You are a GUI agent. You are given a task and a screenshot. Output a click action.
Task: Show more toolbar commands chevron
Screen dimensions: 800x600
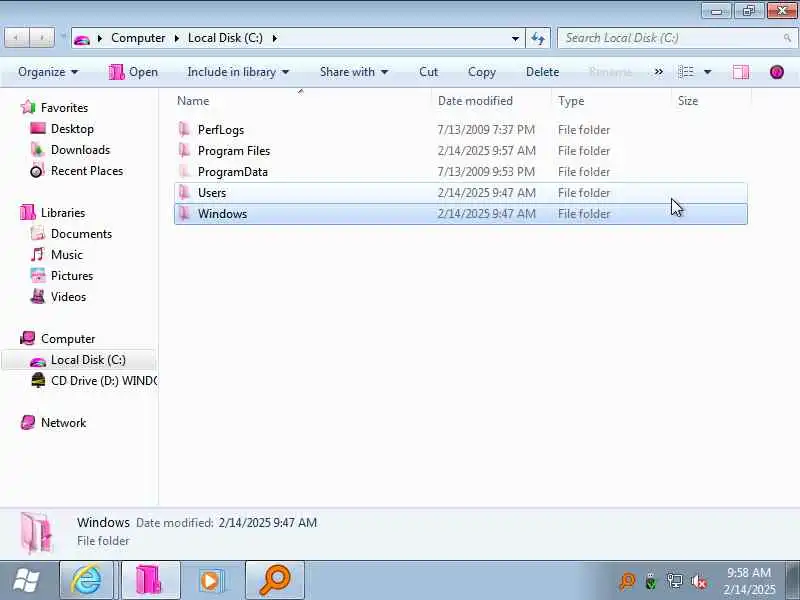(x=659, y=72)
